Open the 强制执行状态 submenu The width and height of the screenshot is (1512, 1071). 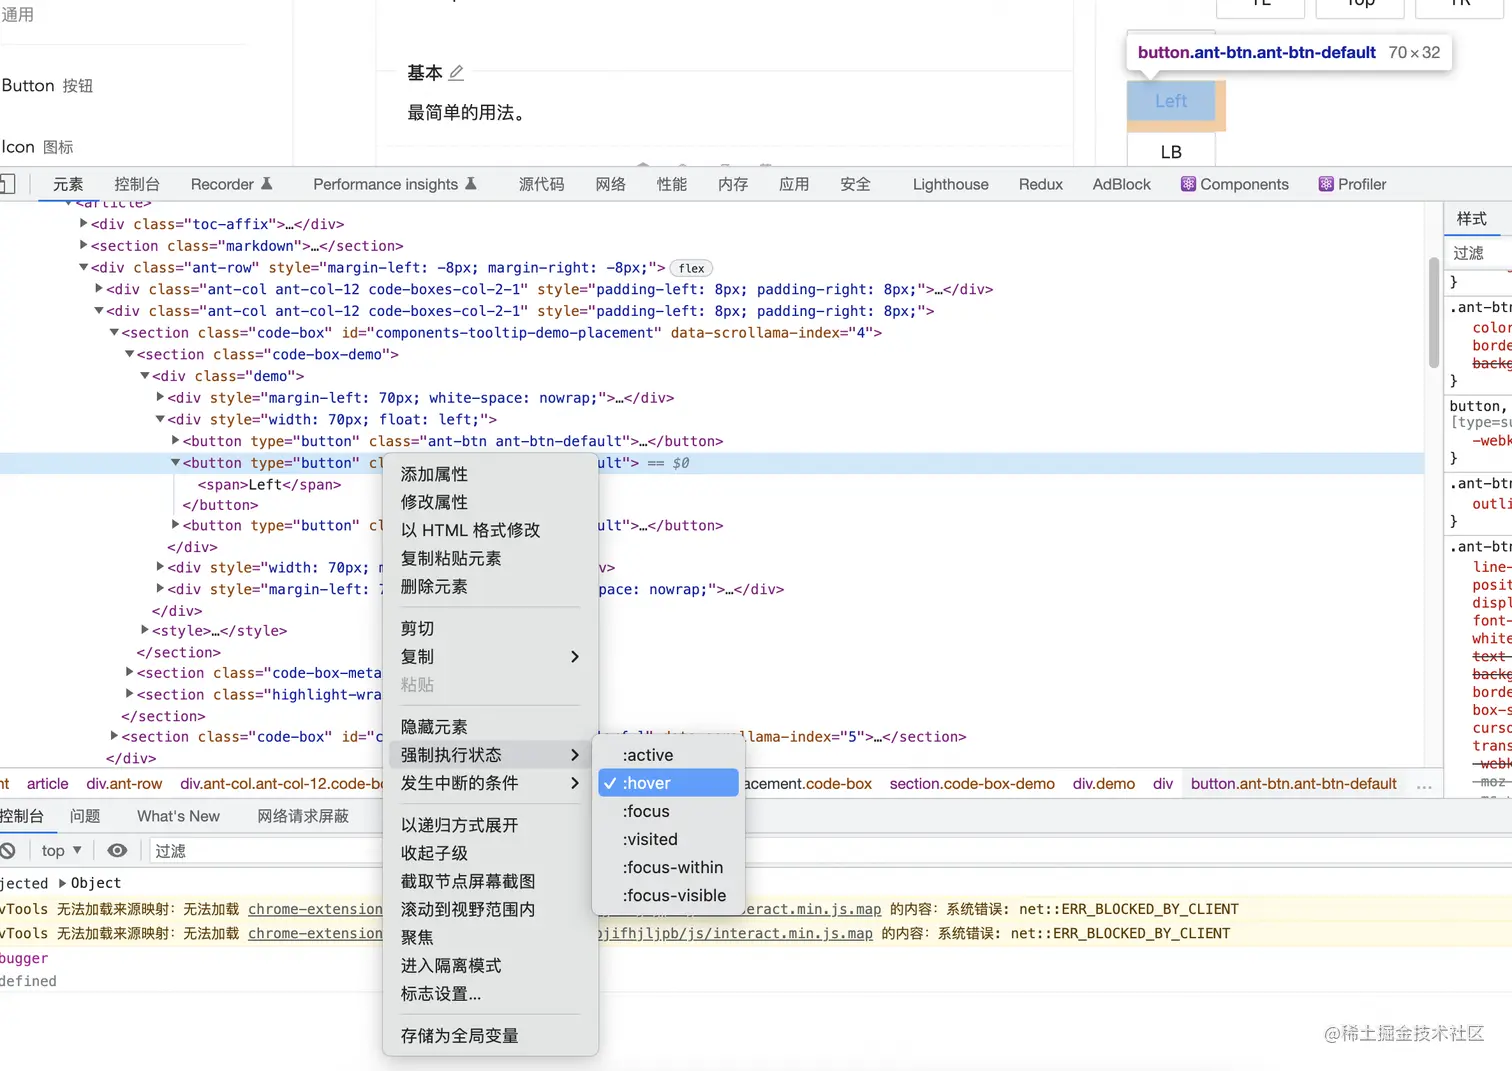(490, 754)
